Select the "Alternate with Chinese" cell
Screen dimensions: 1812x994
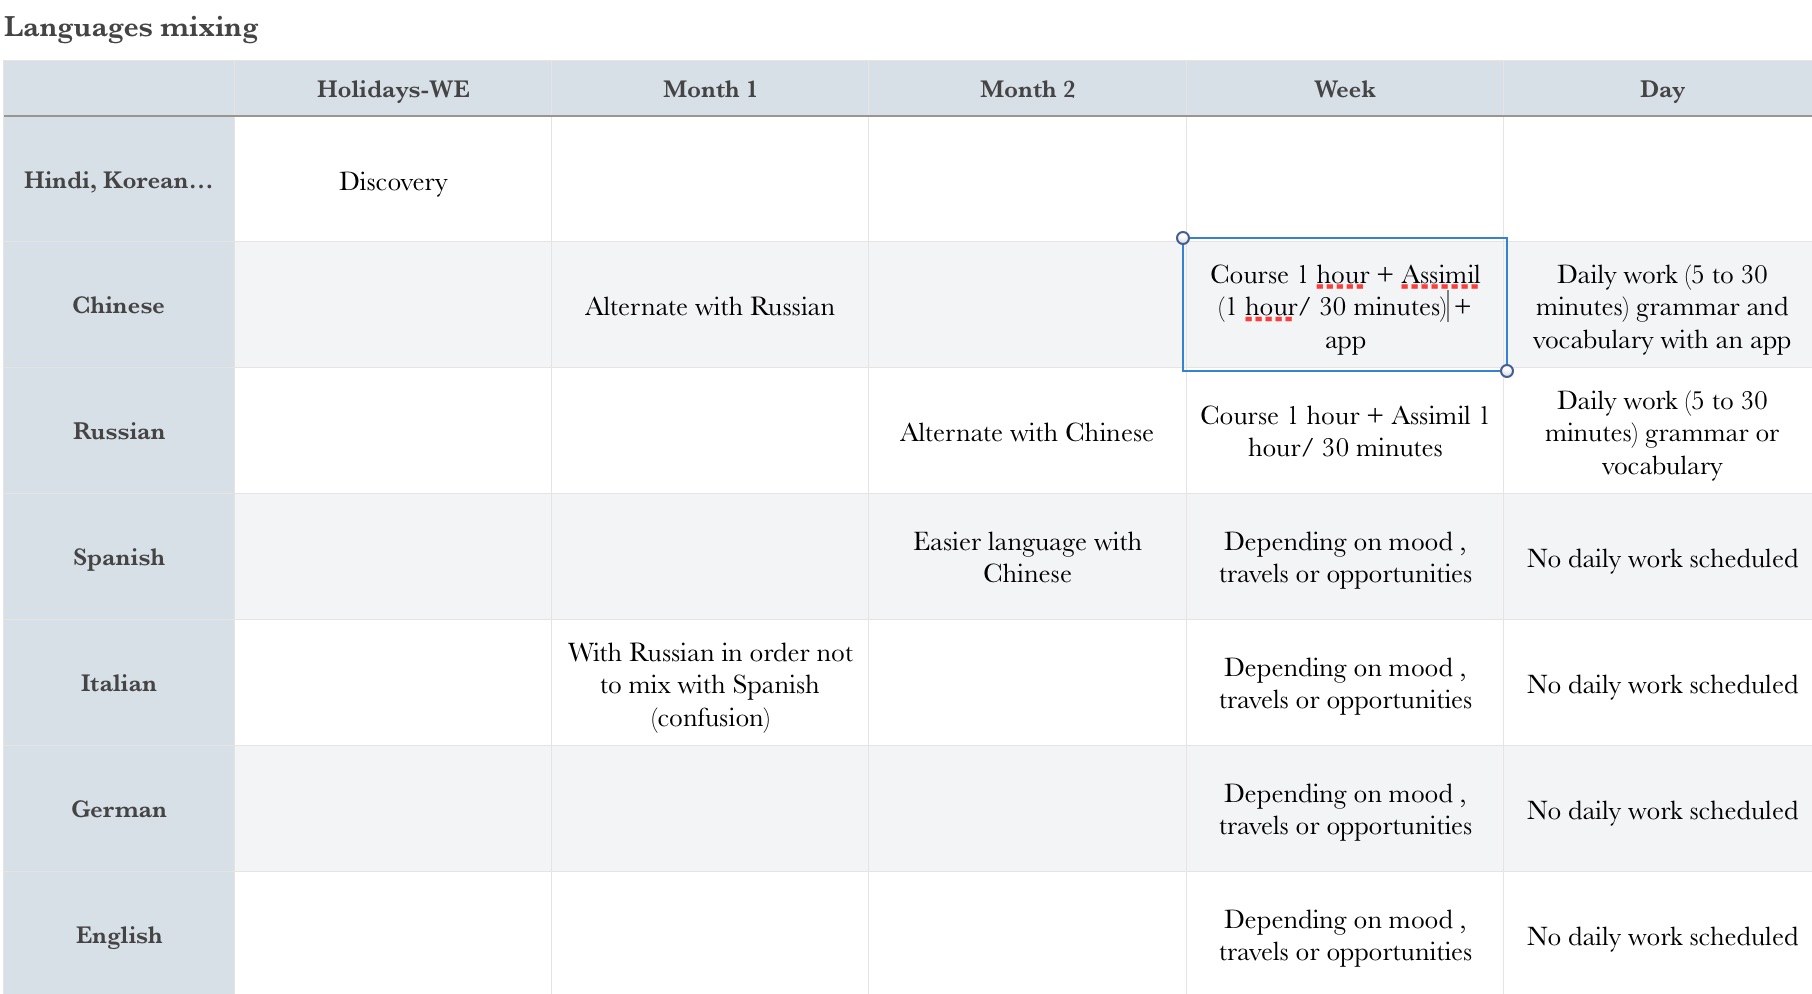click(1027, 432)
